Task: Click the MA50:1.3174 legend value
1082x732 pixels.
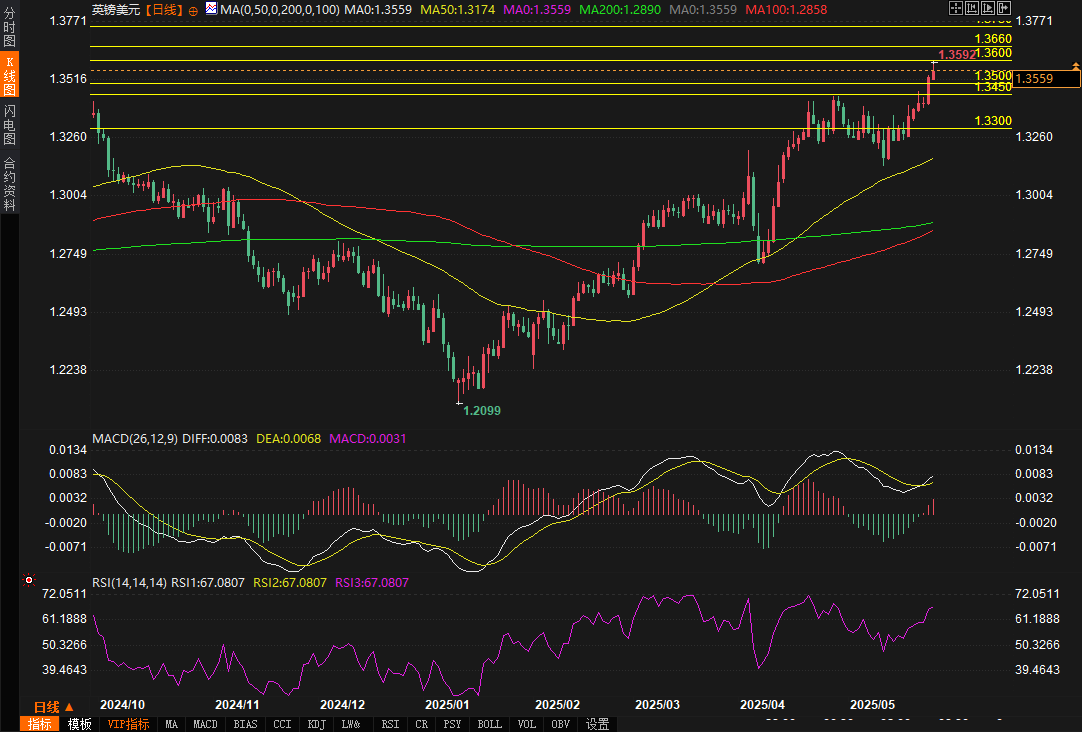Action: pyautogui.click(x=458, y=10)
